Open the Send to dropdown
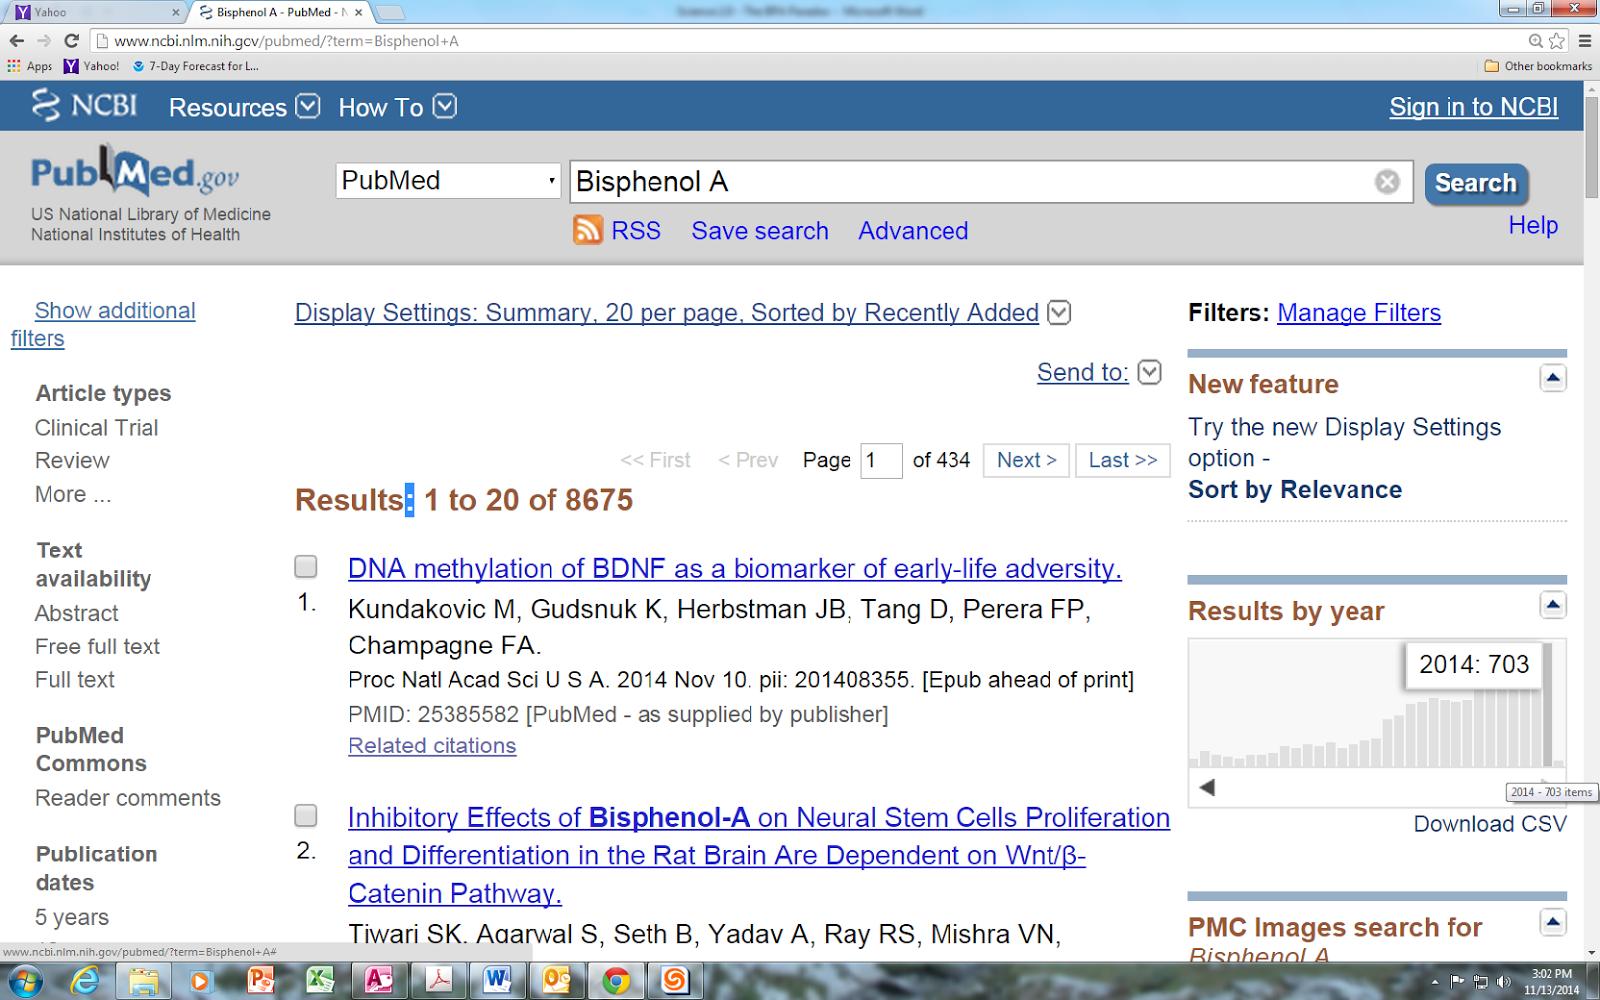Screen dimensions: 1600x1000 click(x=1150, y=372)
